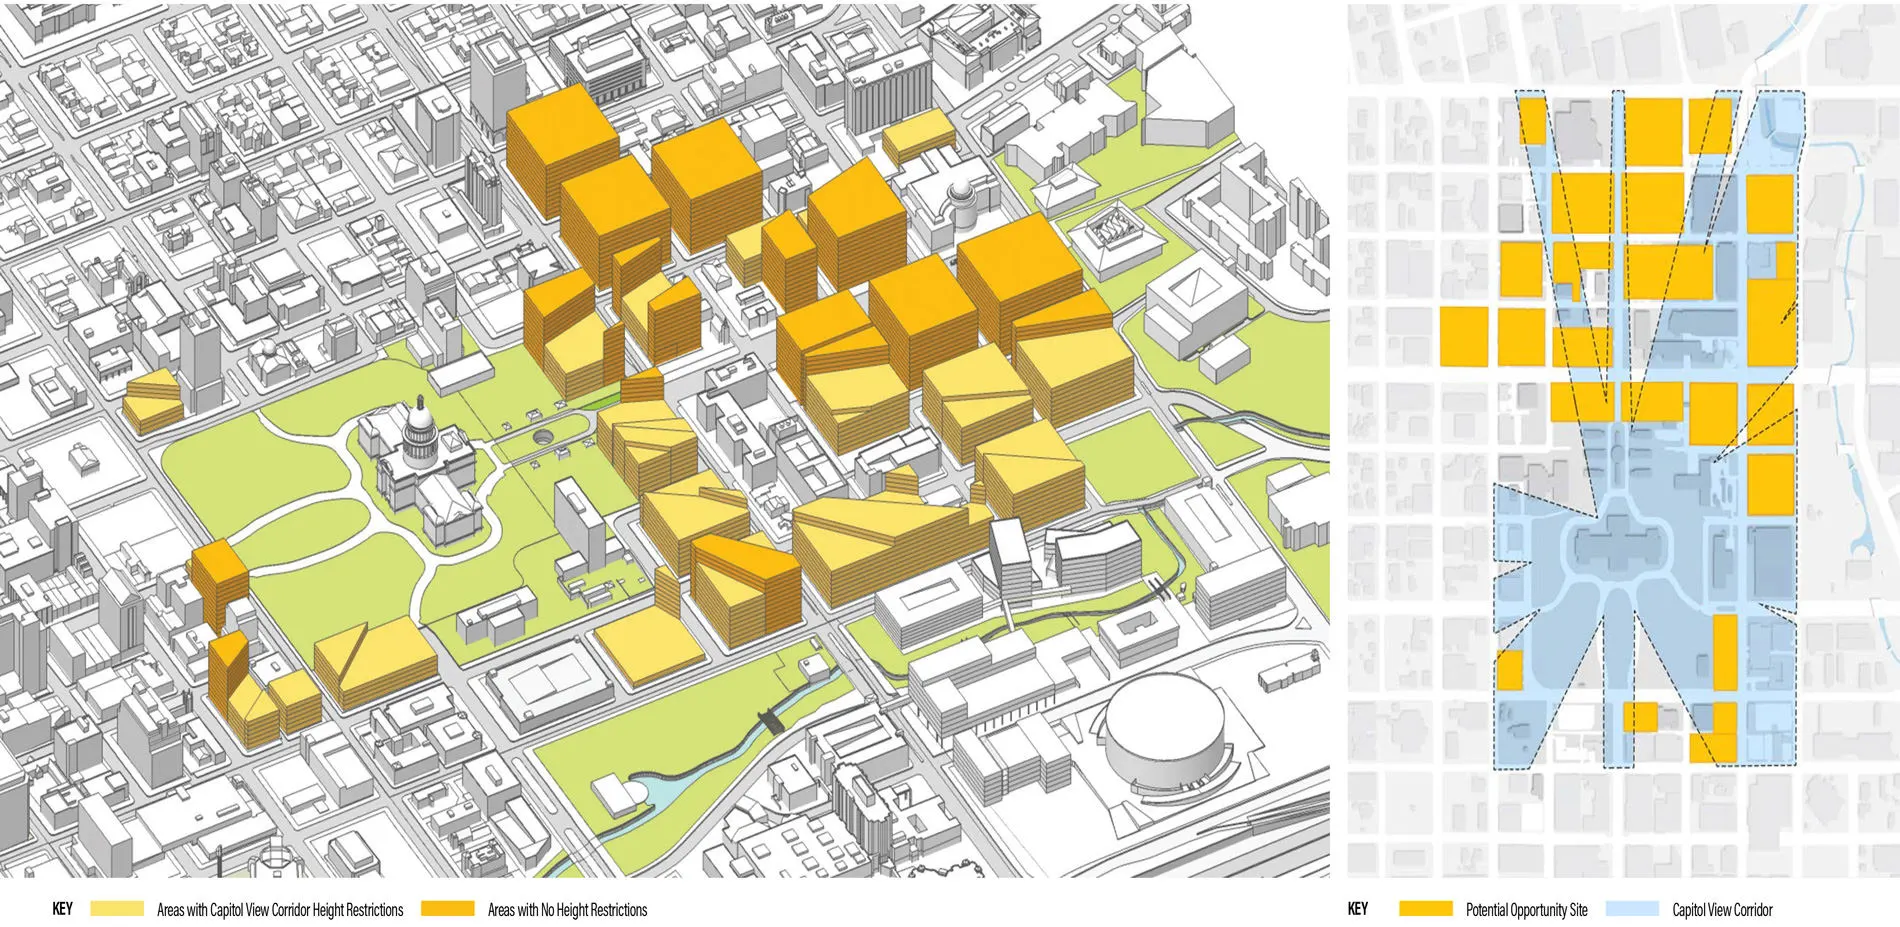Screen dimensions: 1900x927
Task: Click the light blue Capitol View Corridor swatch
Action: (x=1632, y=909)
